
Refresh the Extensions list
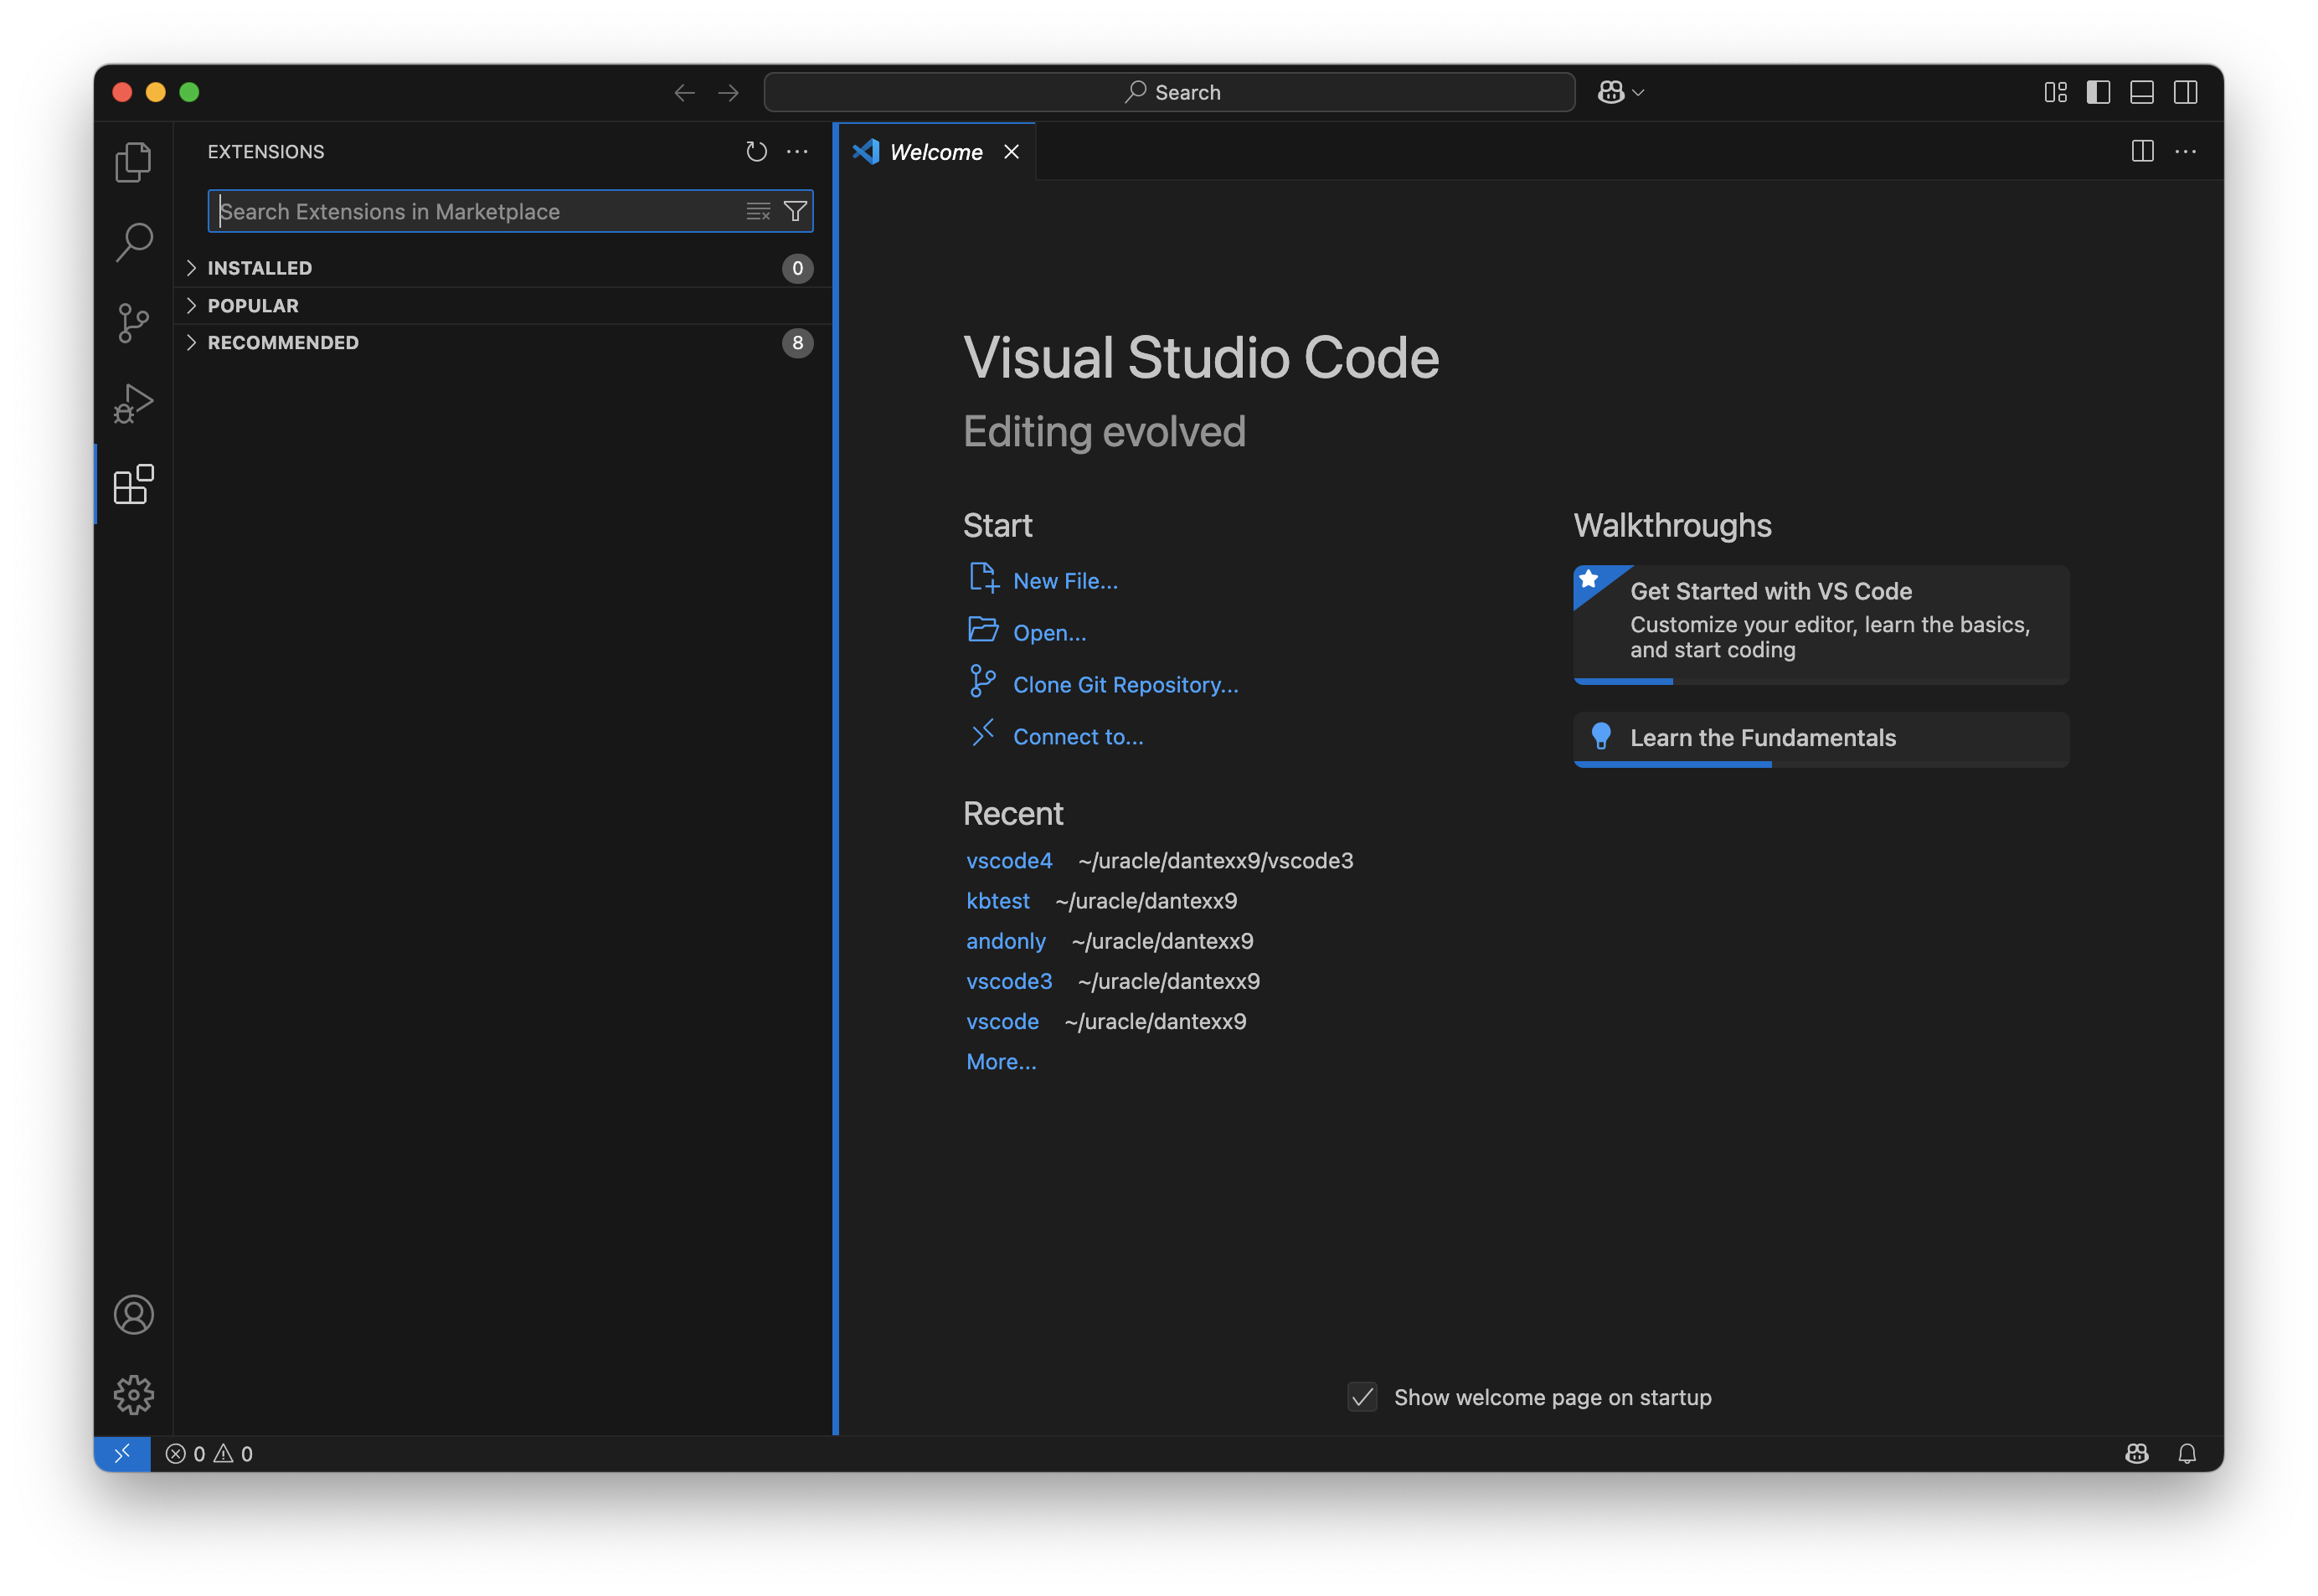(756, 151)
